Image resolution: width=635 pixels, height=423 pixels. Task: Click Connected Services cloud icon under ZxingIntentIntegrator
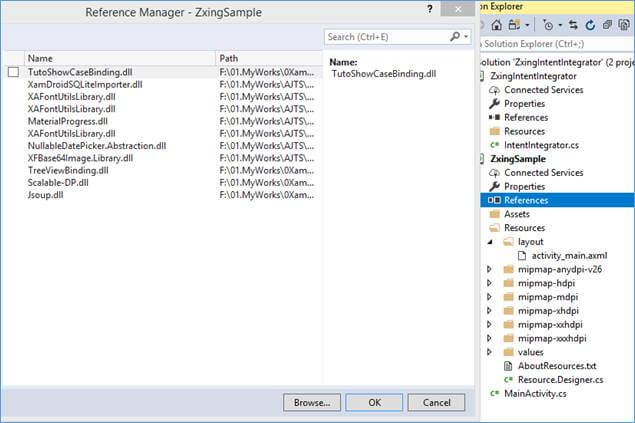pos(494,90)
